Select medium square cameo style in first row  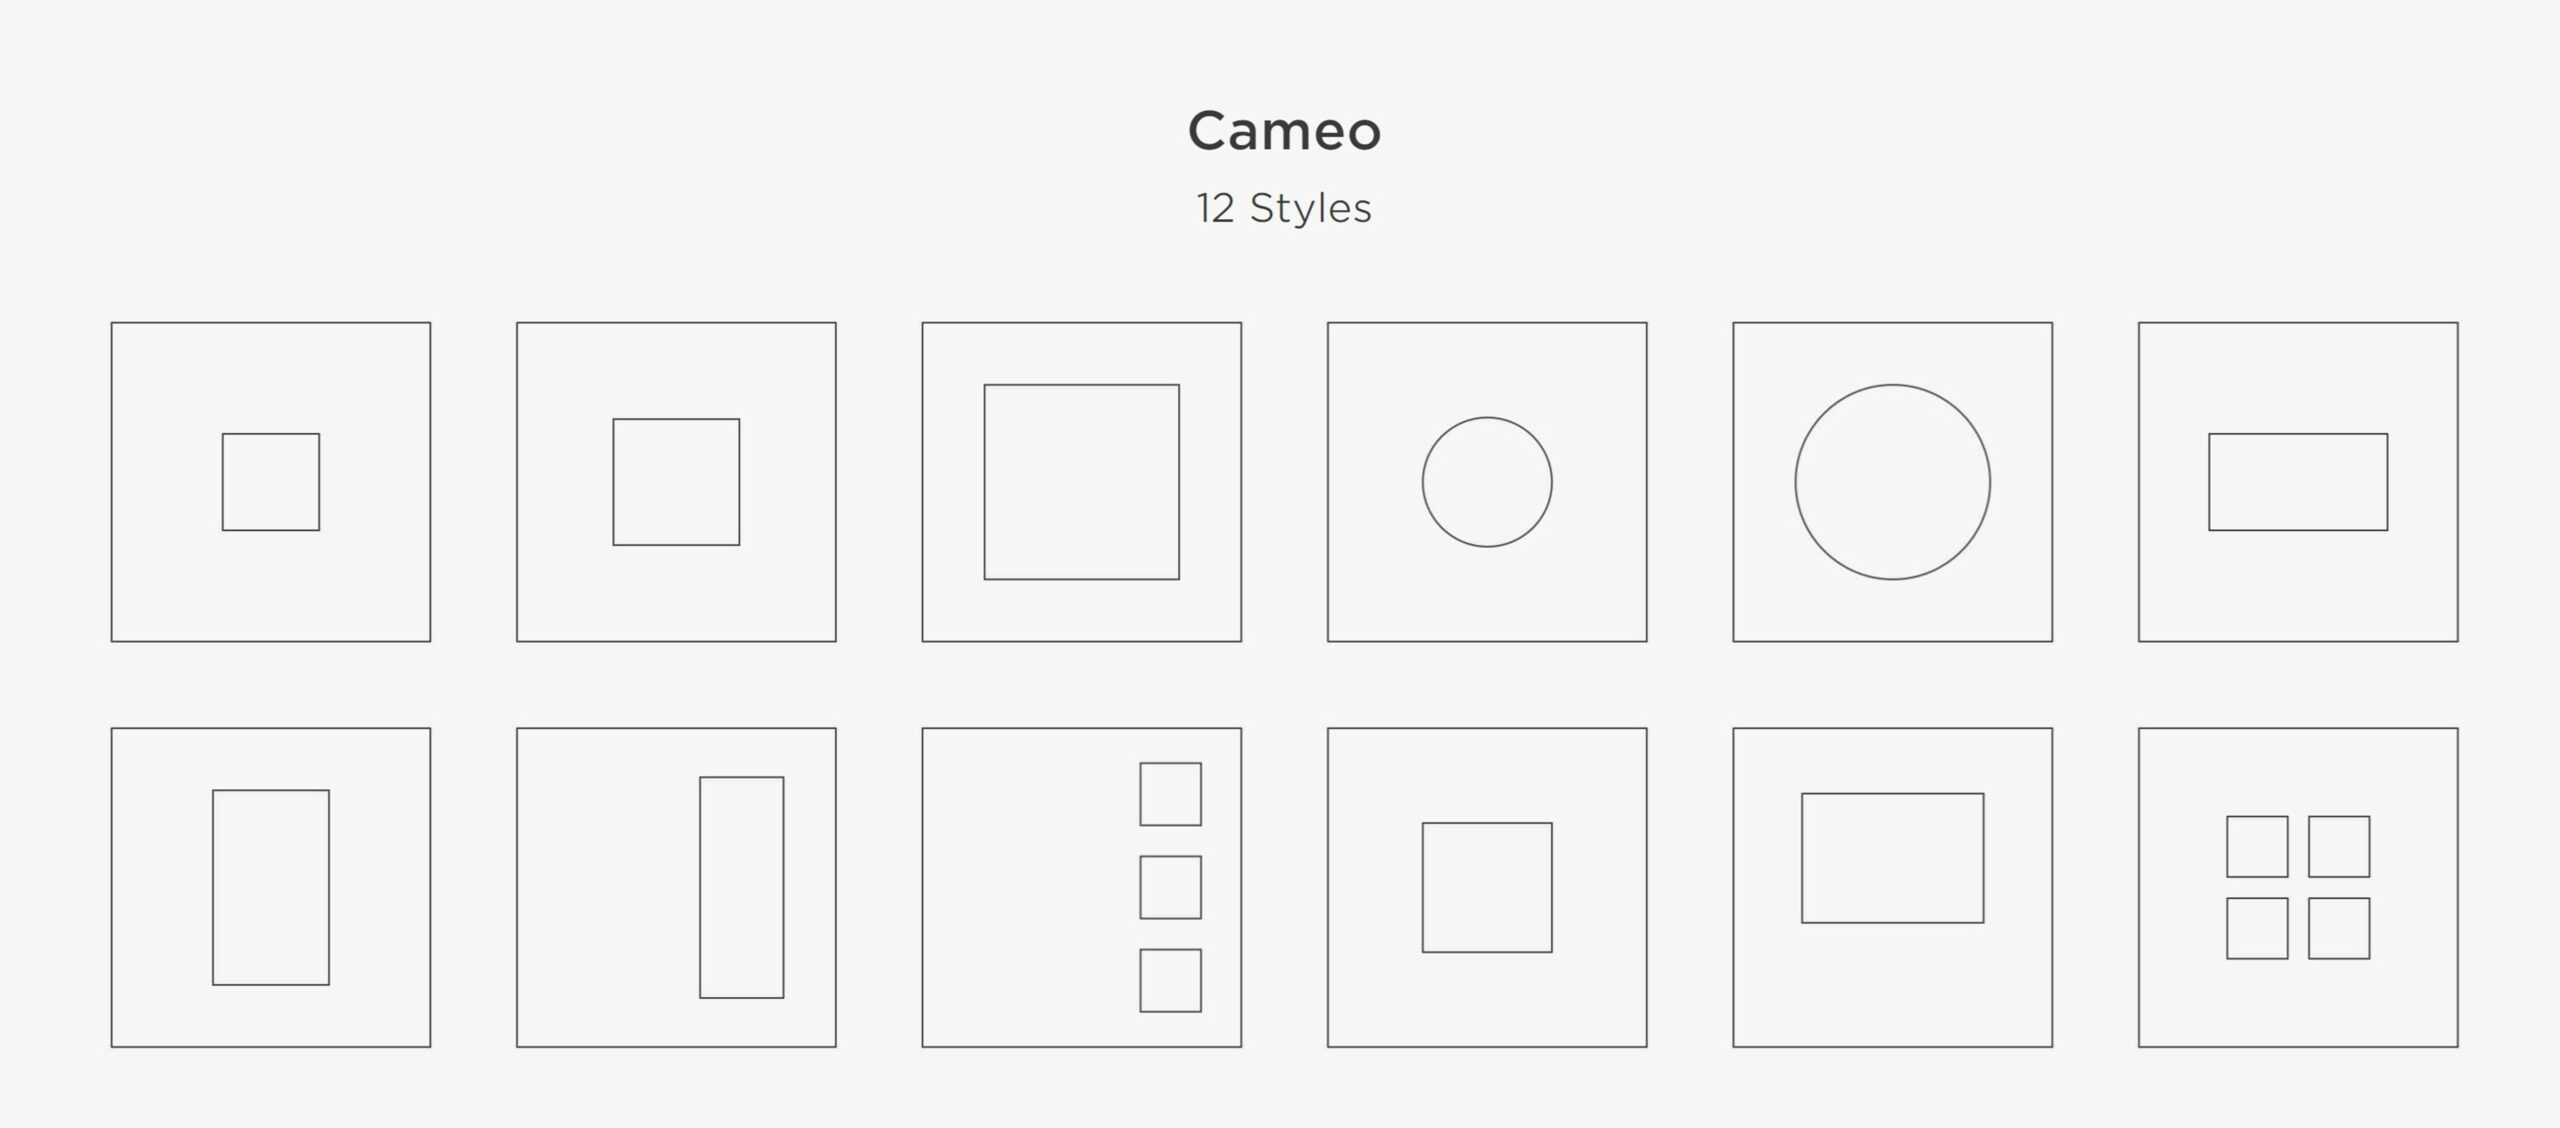click(676, 482)
